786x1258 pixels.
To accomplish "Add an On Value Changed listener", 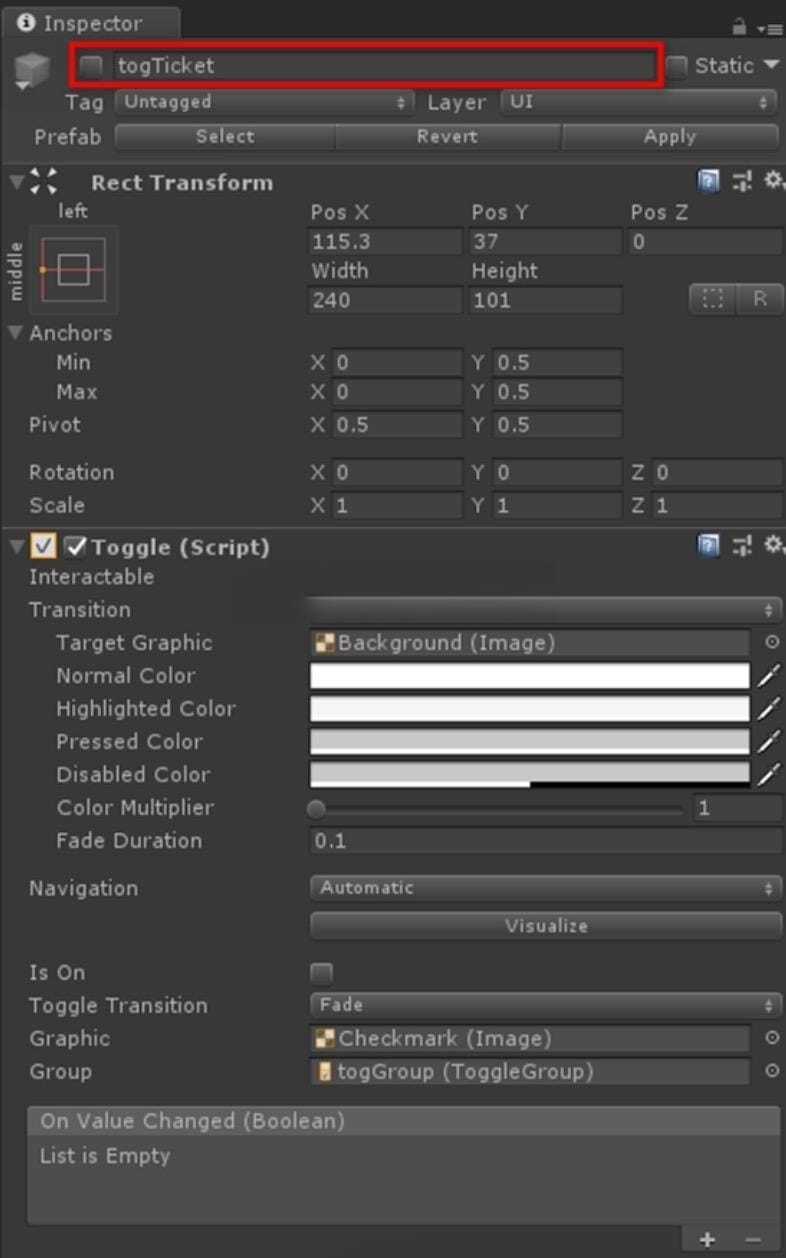I will 708,1240.
